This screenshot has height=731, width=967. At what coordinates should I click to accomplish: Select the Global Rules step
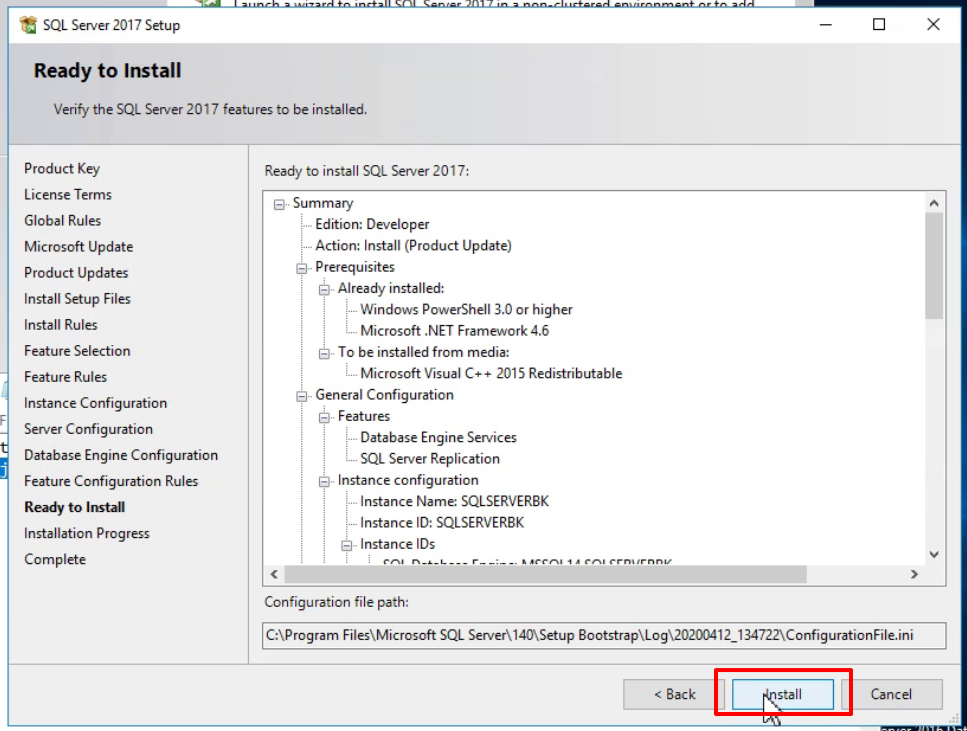click(62, 220)
